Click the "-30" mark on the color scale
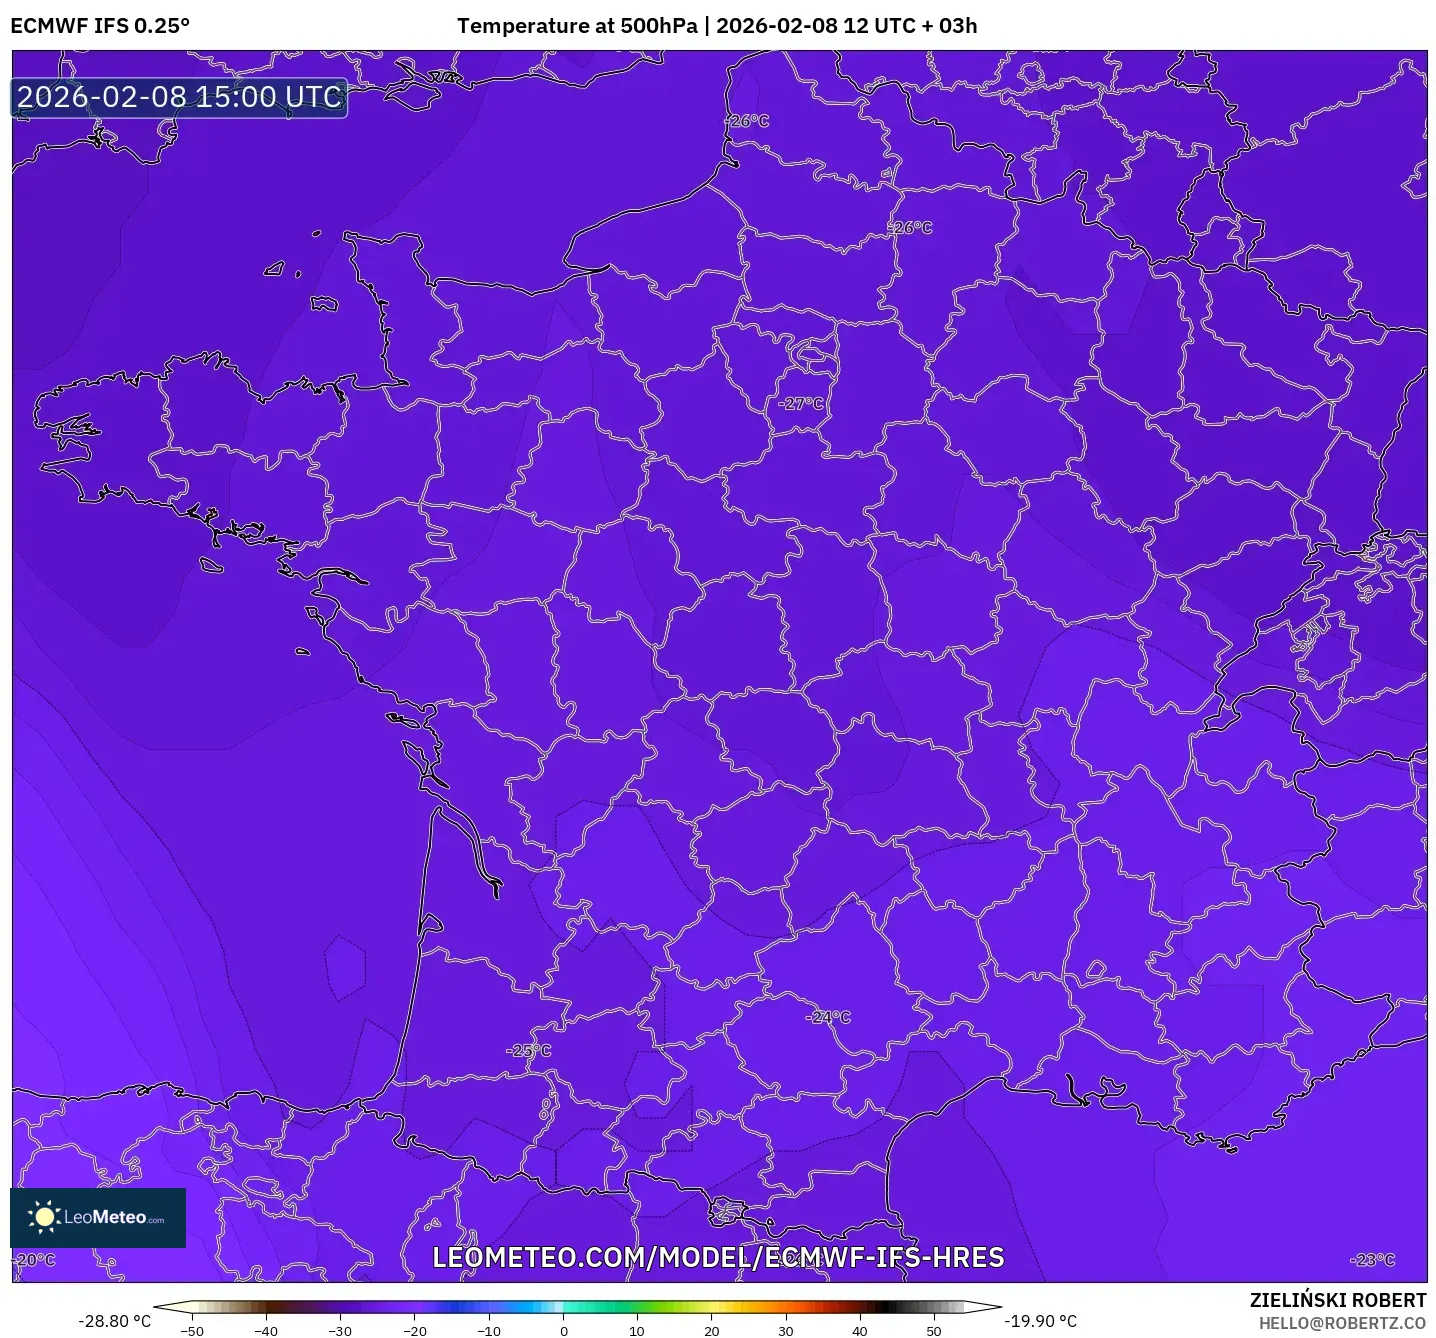Screen dimensions: 1436x1338 point(340,1331)
